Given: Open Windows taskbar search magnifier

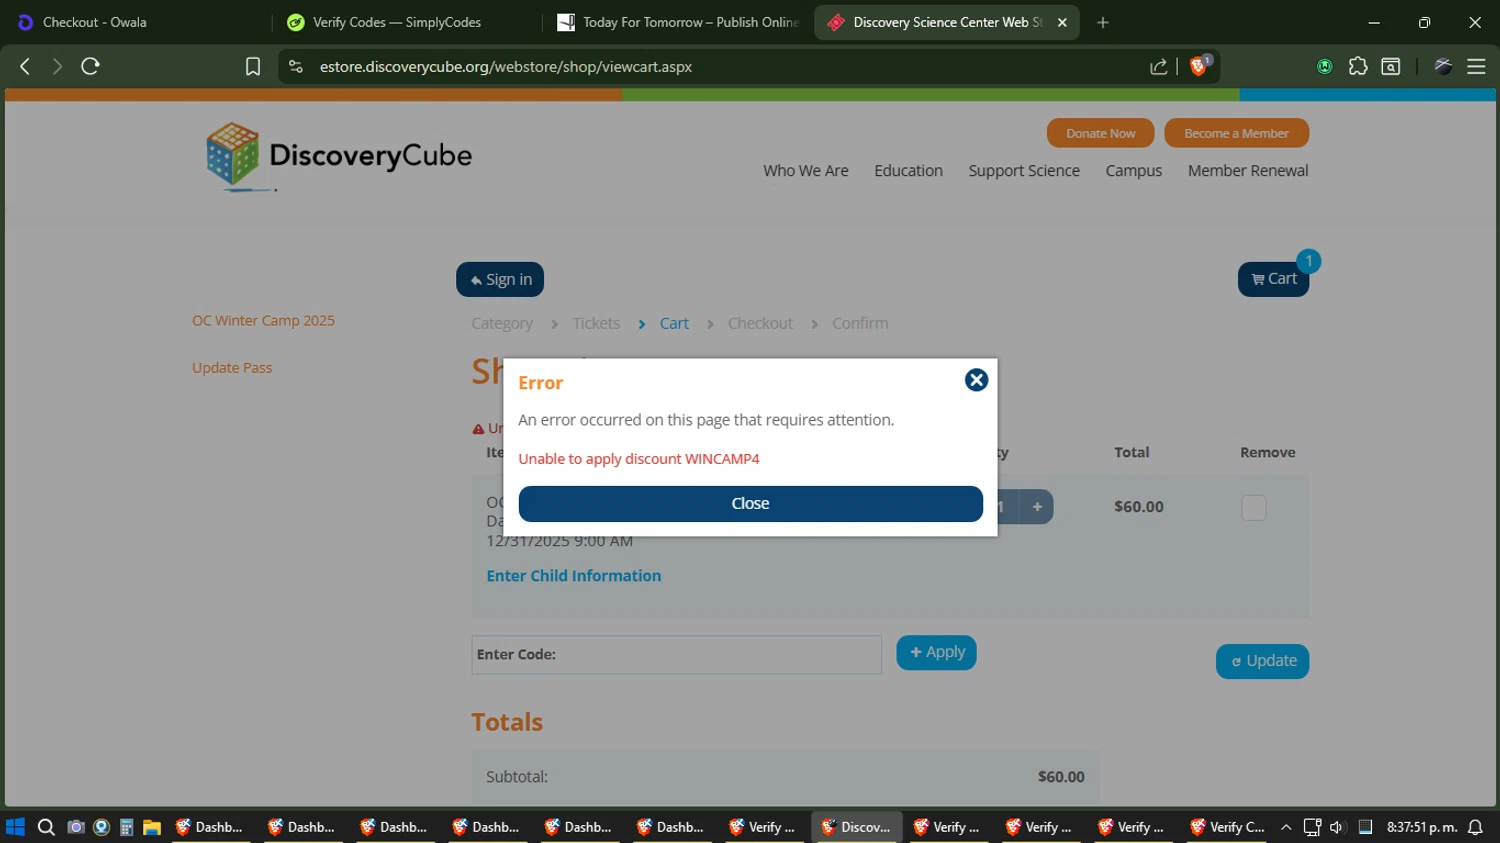Looking at the screenshot, I should click(46, 827).
